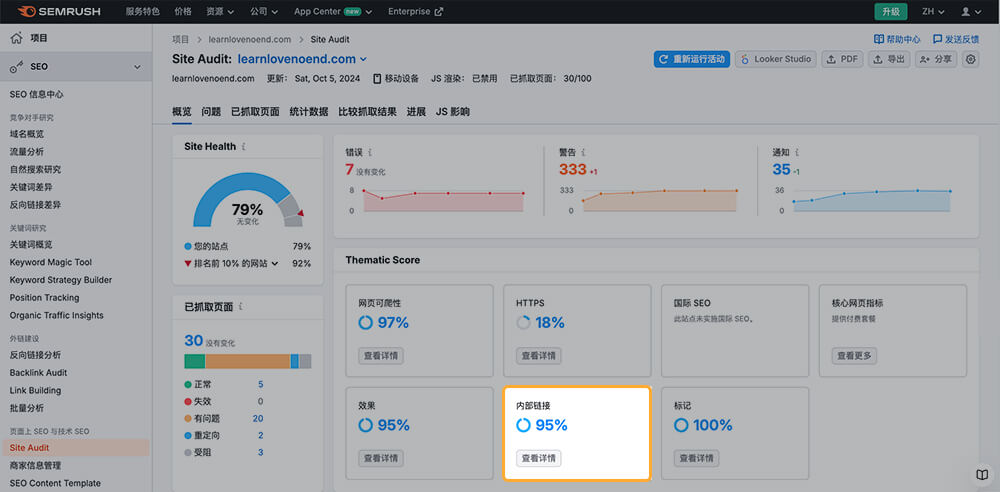This screenshot has width=1000, height=492.
Task: Click the home 项目 sidebar item
Action: coord(76,38)
